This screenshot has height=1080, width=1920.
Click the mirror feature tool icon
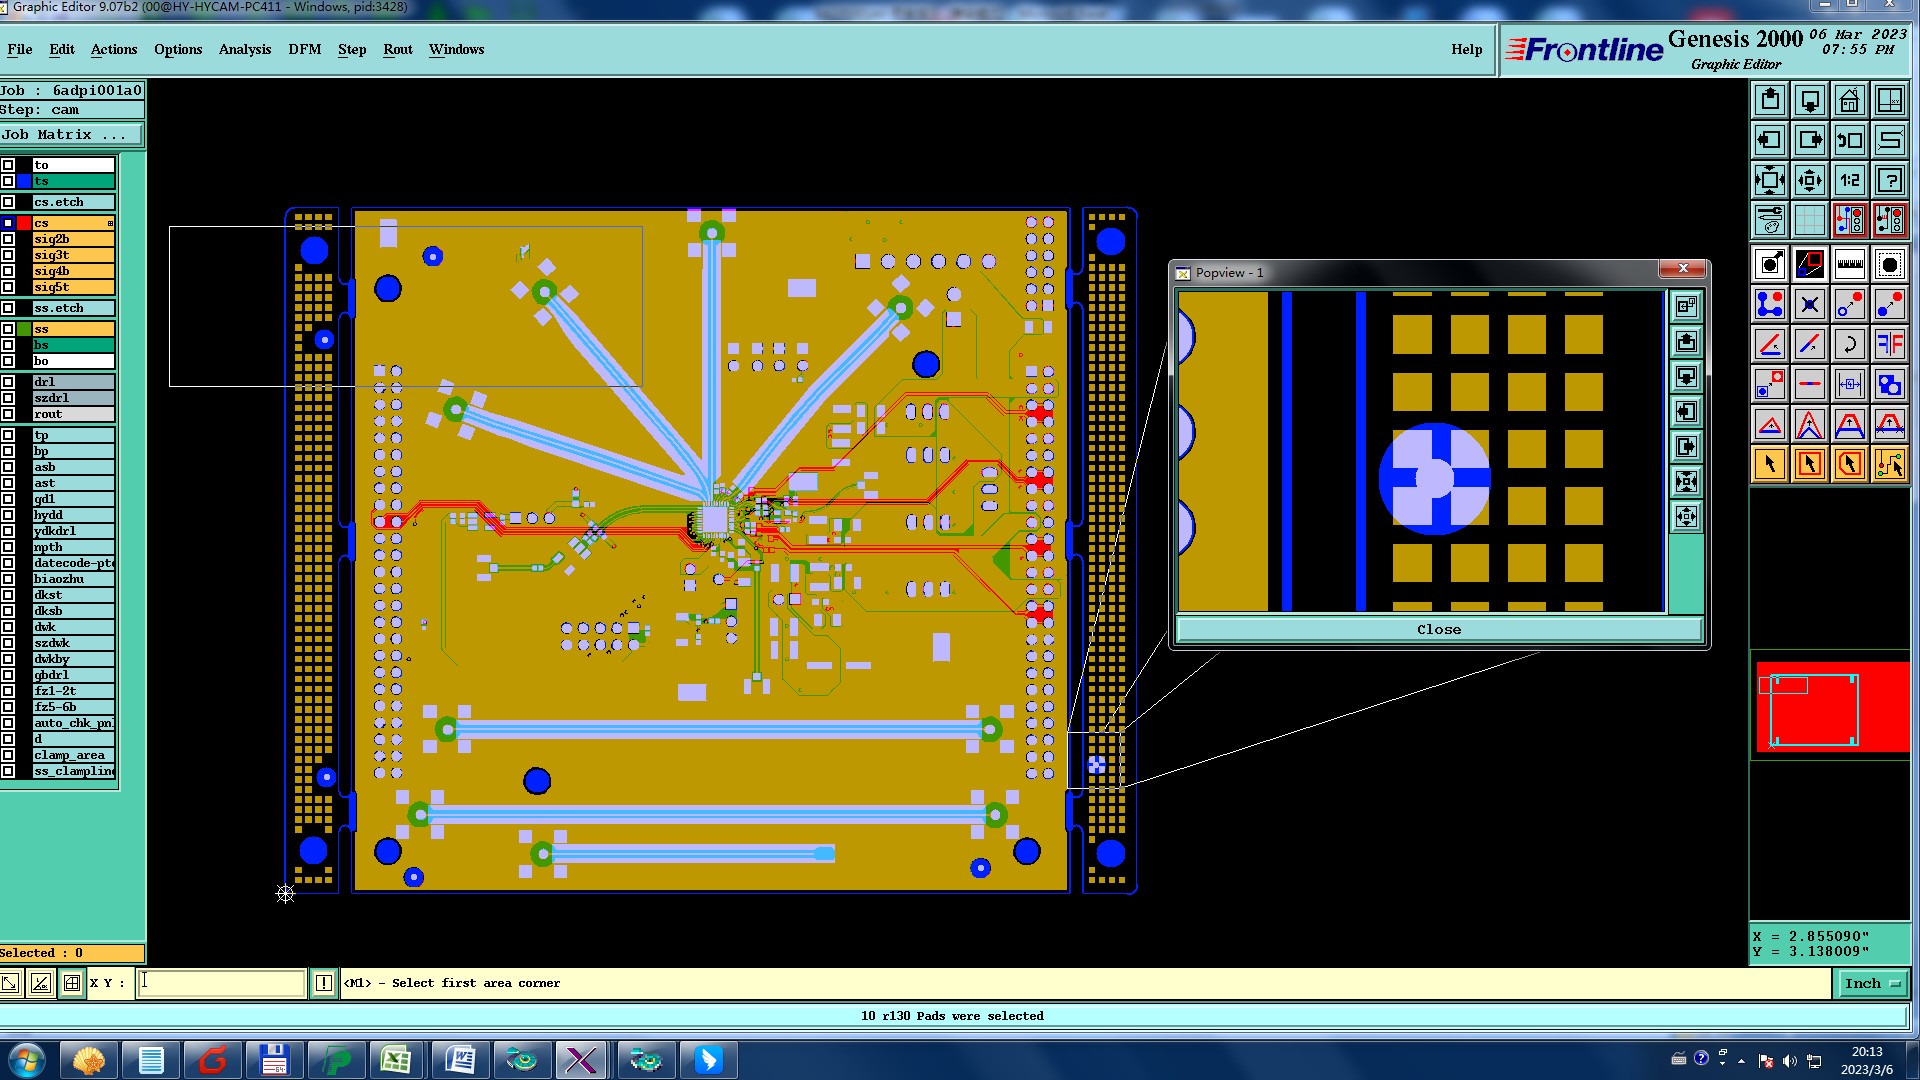tap(1889, 345)
